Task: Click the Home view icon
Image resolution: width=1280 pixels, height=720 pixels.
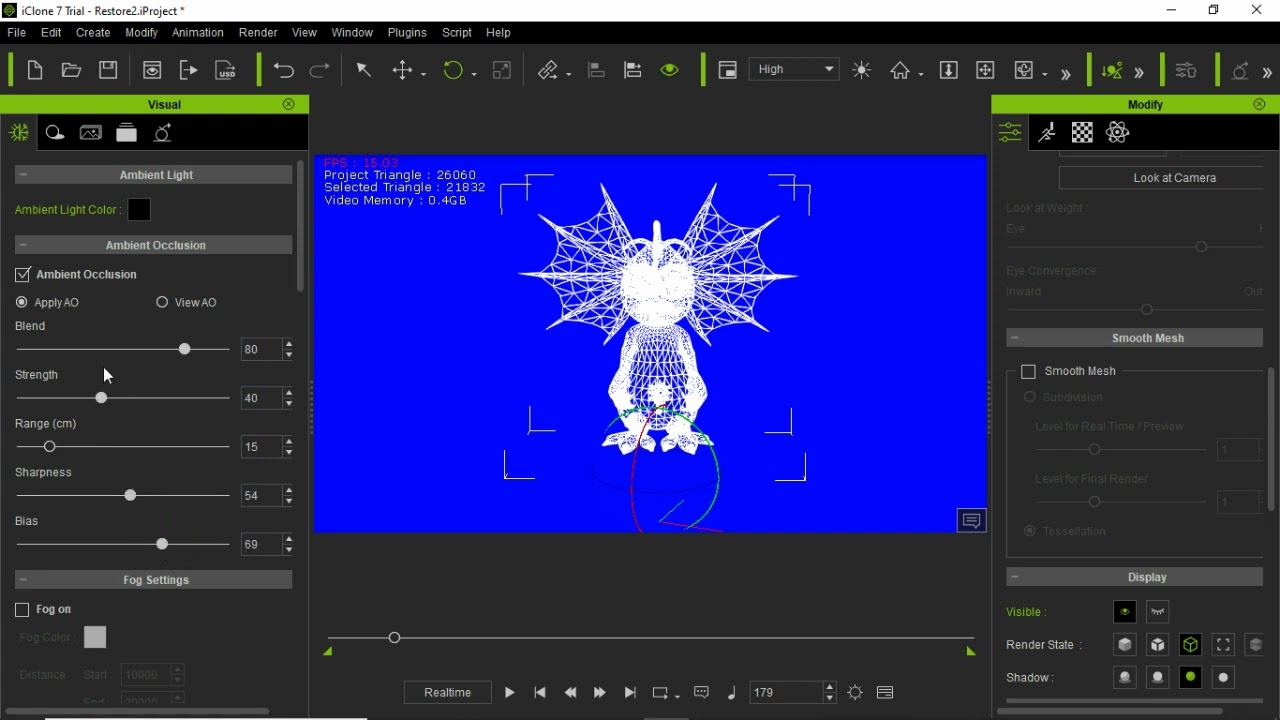Action: (x=900, y=70)
